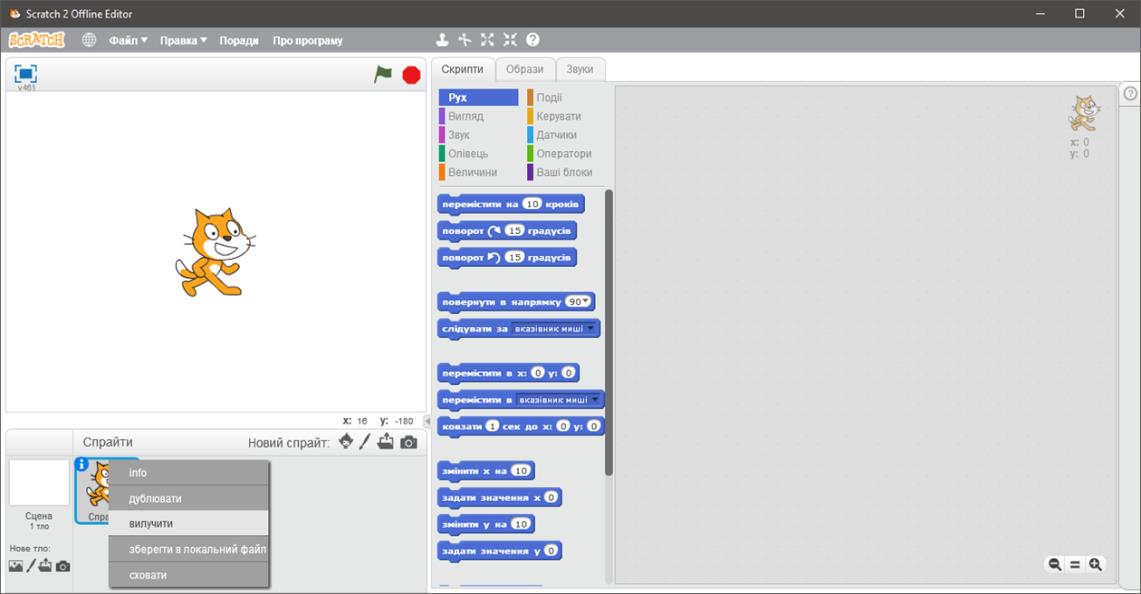Paint a new backdrop
Image resolution: width=1141 pixels, height=594 pixels.
[31, 566]
